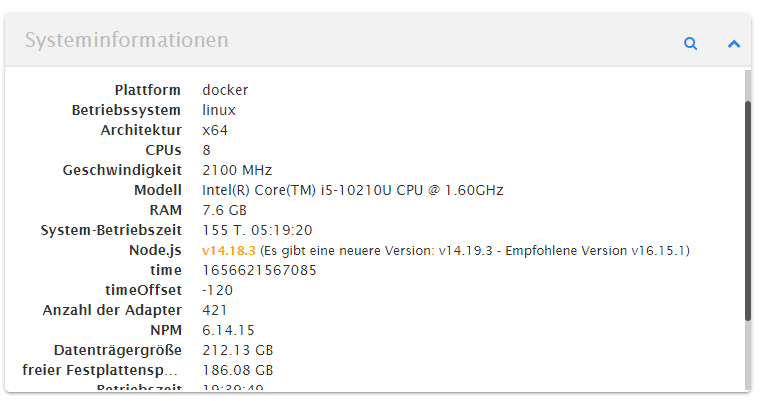The image size is (762, 401).
Task: Click the Betriebssystem linux value
Action: (219, 110)
